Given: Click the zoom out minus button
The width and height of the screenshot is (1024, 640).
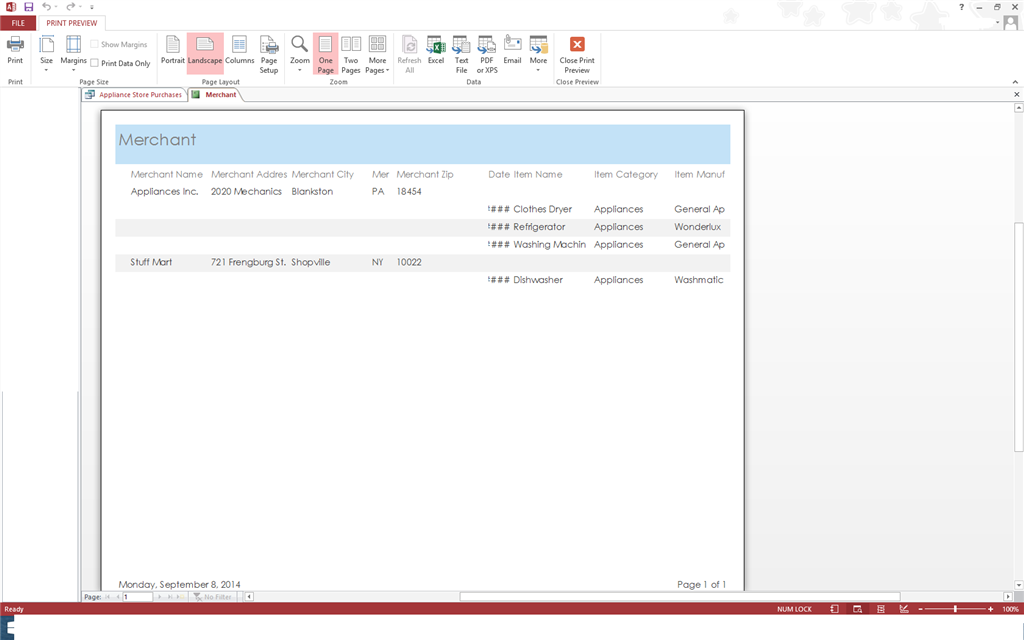Looking at the screenshot, I should [921, 609].
